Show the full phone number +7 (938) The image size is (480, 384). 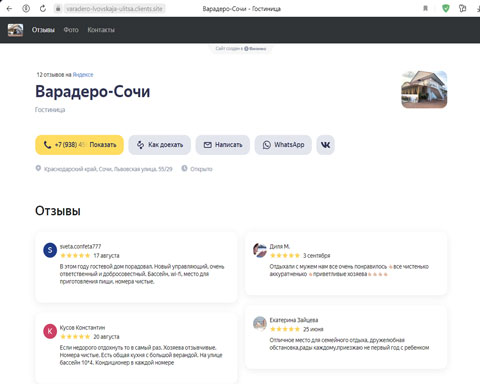tap(79, 145)
